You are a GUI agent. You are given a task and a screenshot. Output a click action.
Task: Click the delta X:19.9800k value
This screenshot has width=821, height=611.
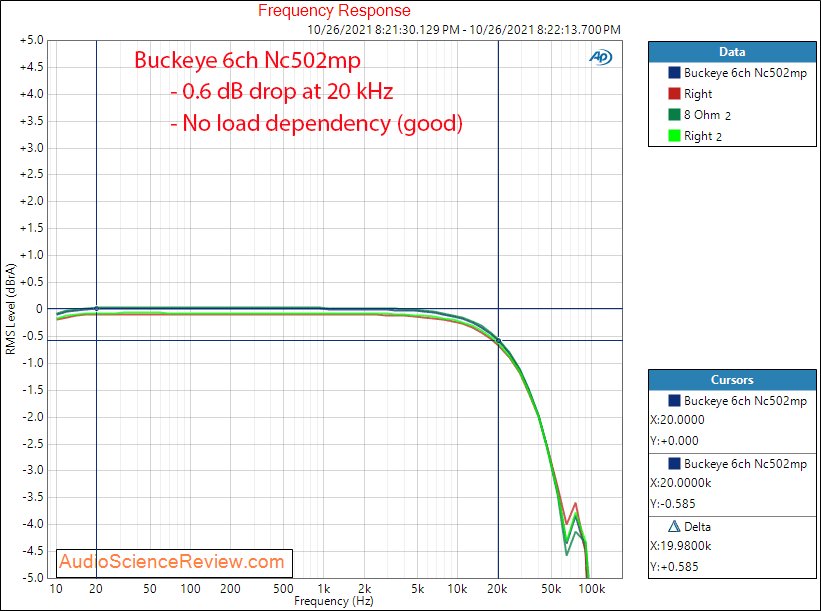coord(681,546)
